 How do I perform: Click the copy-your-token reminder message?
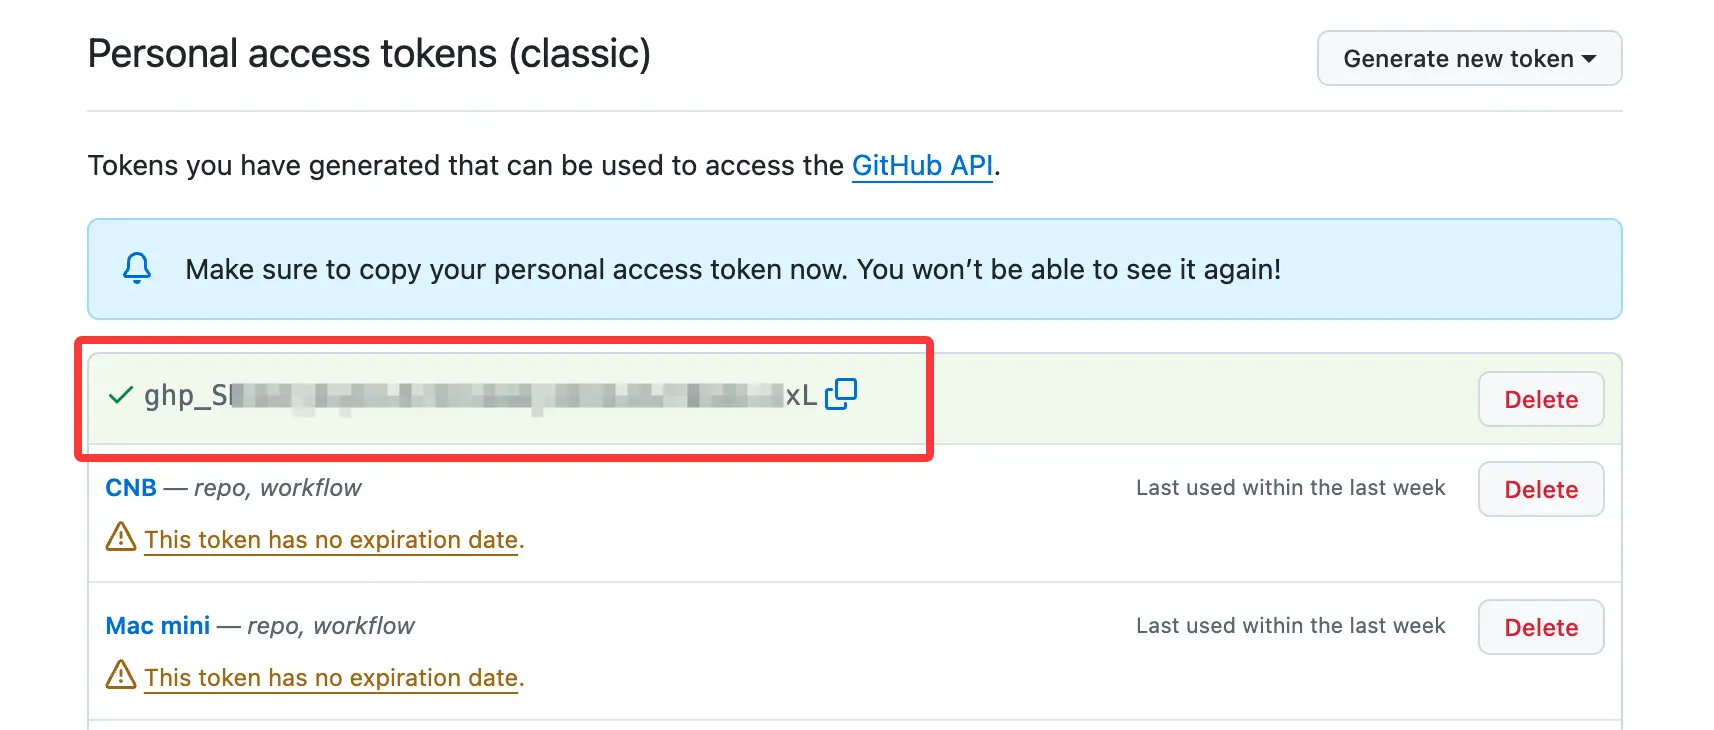point(732,270)
